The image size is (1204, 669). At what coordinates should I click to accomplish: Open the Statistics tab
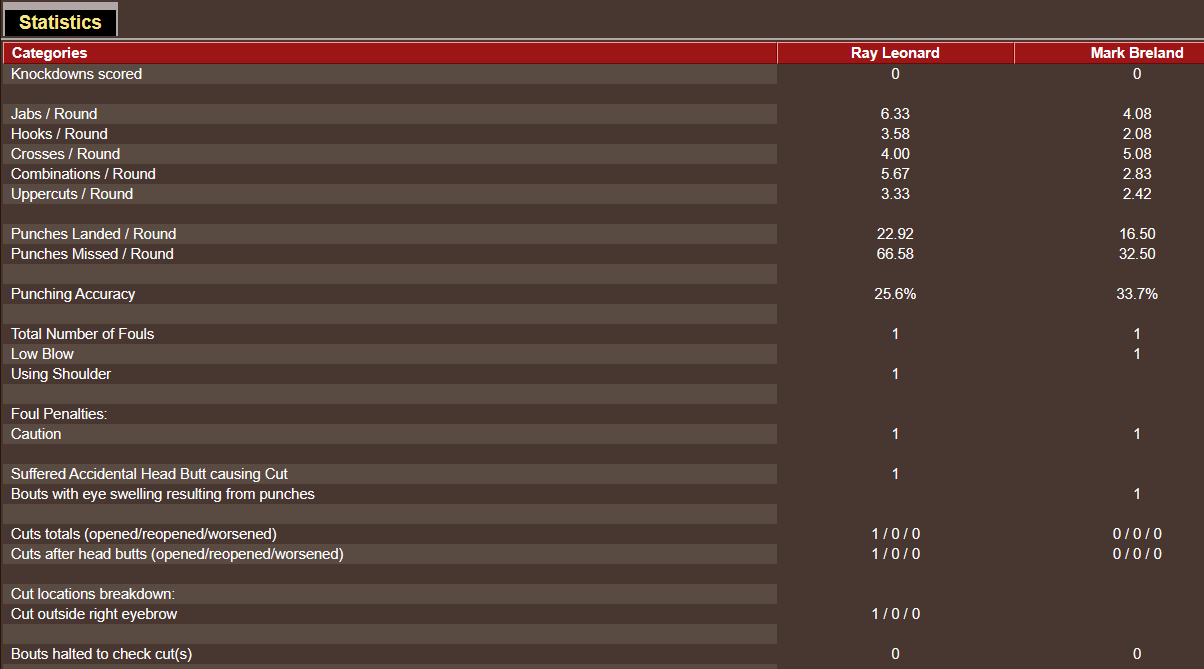click(x=60, y=21)
